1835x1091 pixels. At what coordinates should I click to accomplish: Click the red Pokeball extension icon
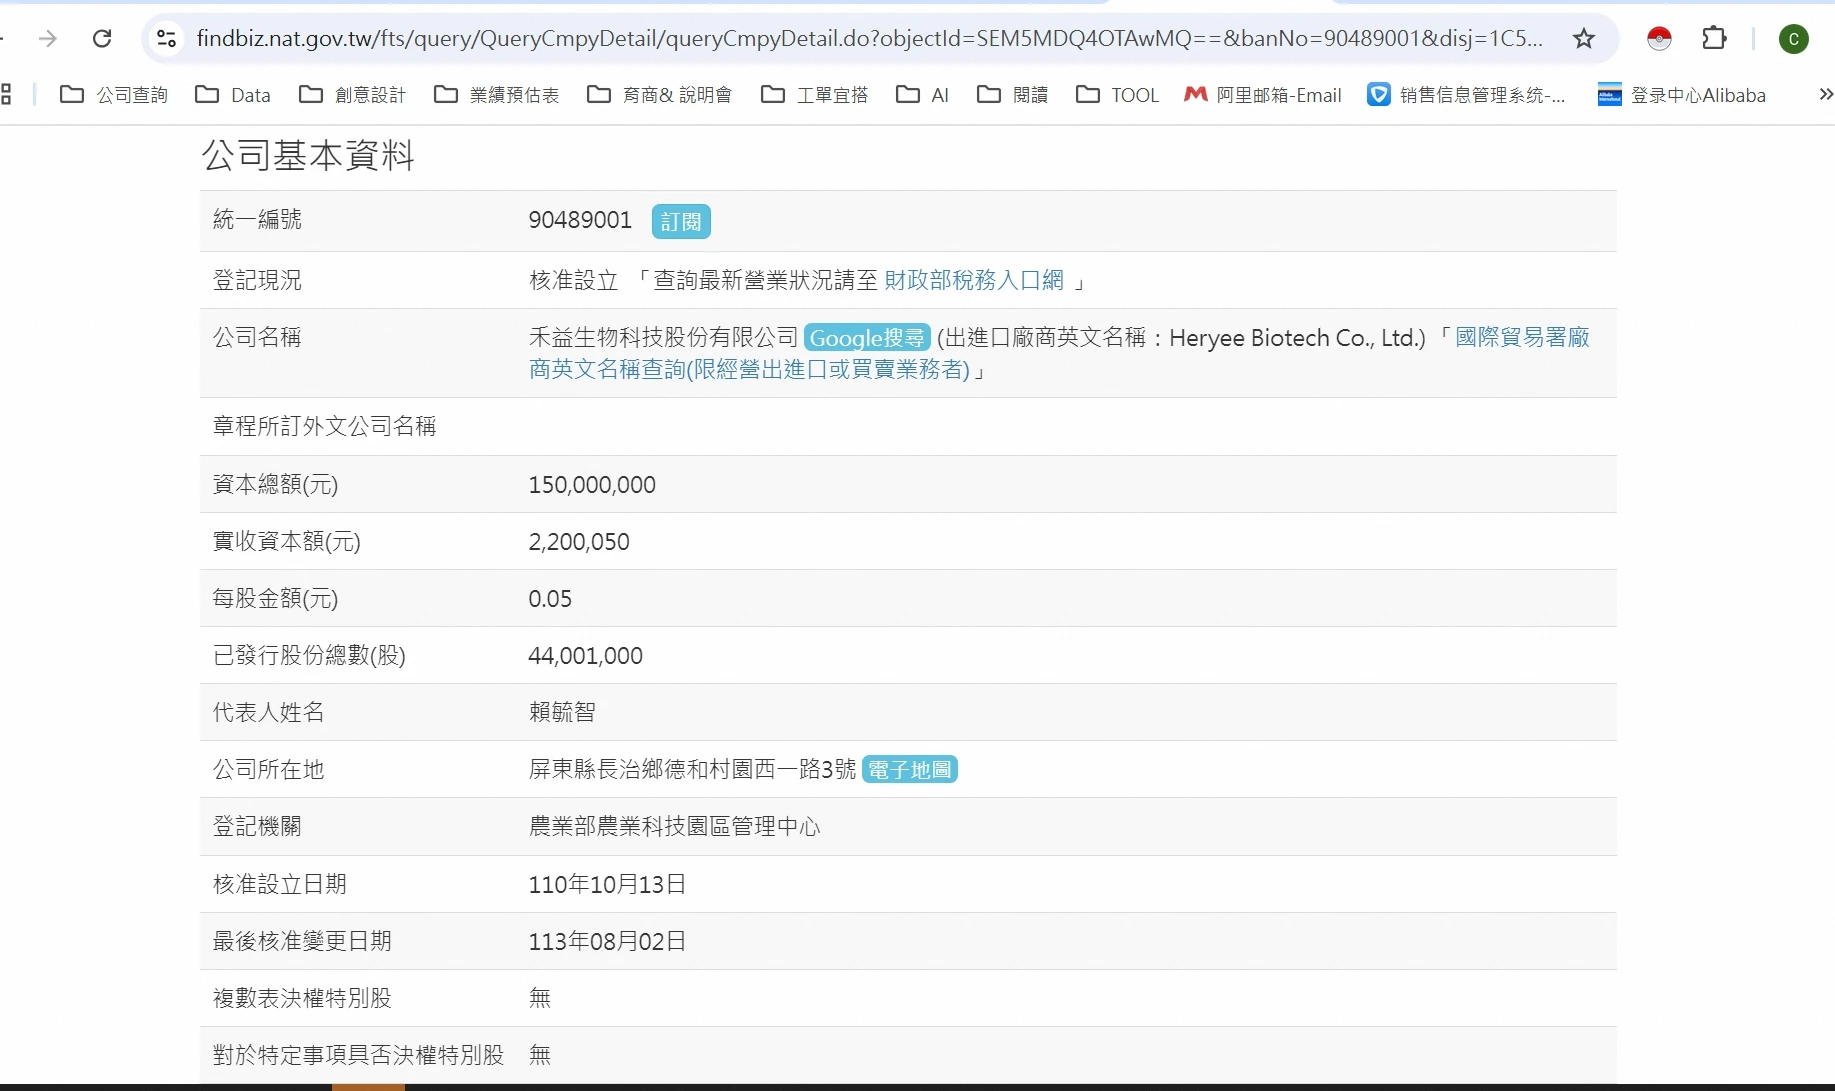(x=1659, y=39)
